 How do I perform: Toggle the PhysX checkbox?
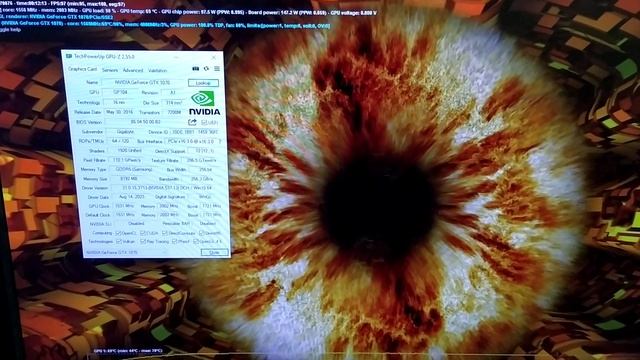[174, 242]
